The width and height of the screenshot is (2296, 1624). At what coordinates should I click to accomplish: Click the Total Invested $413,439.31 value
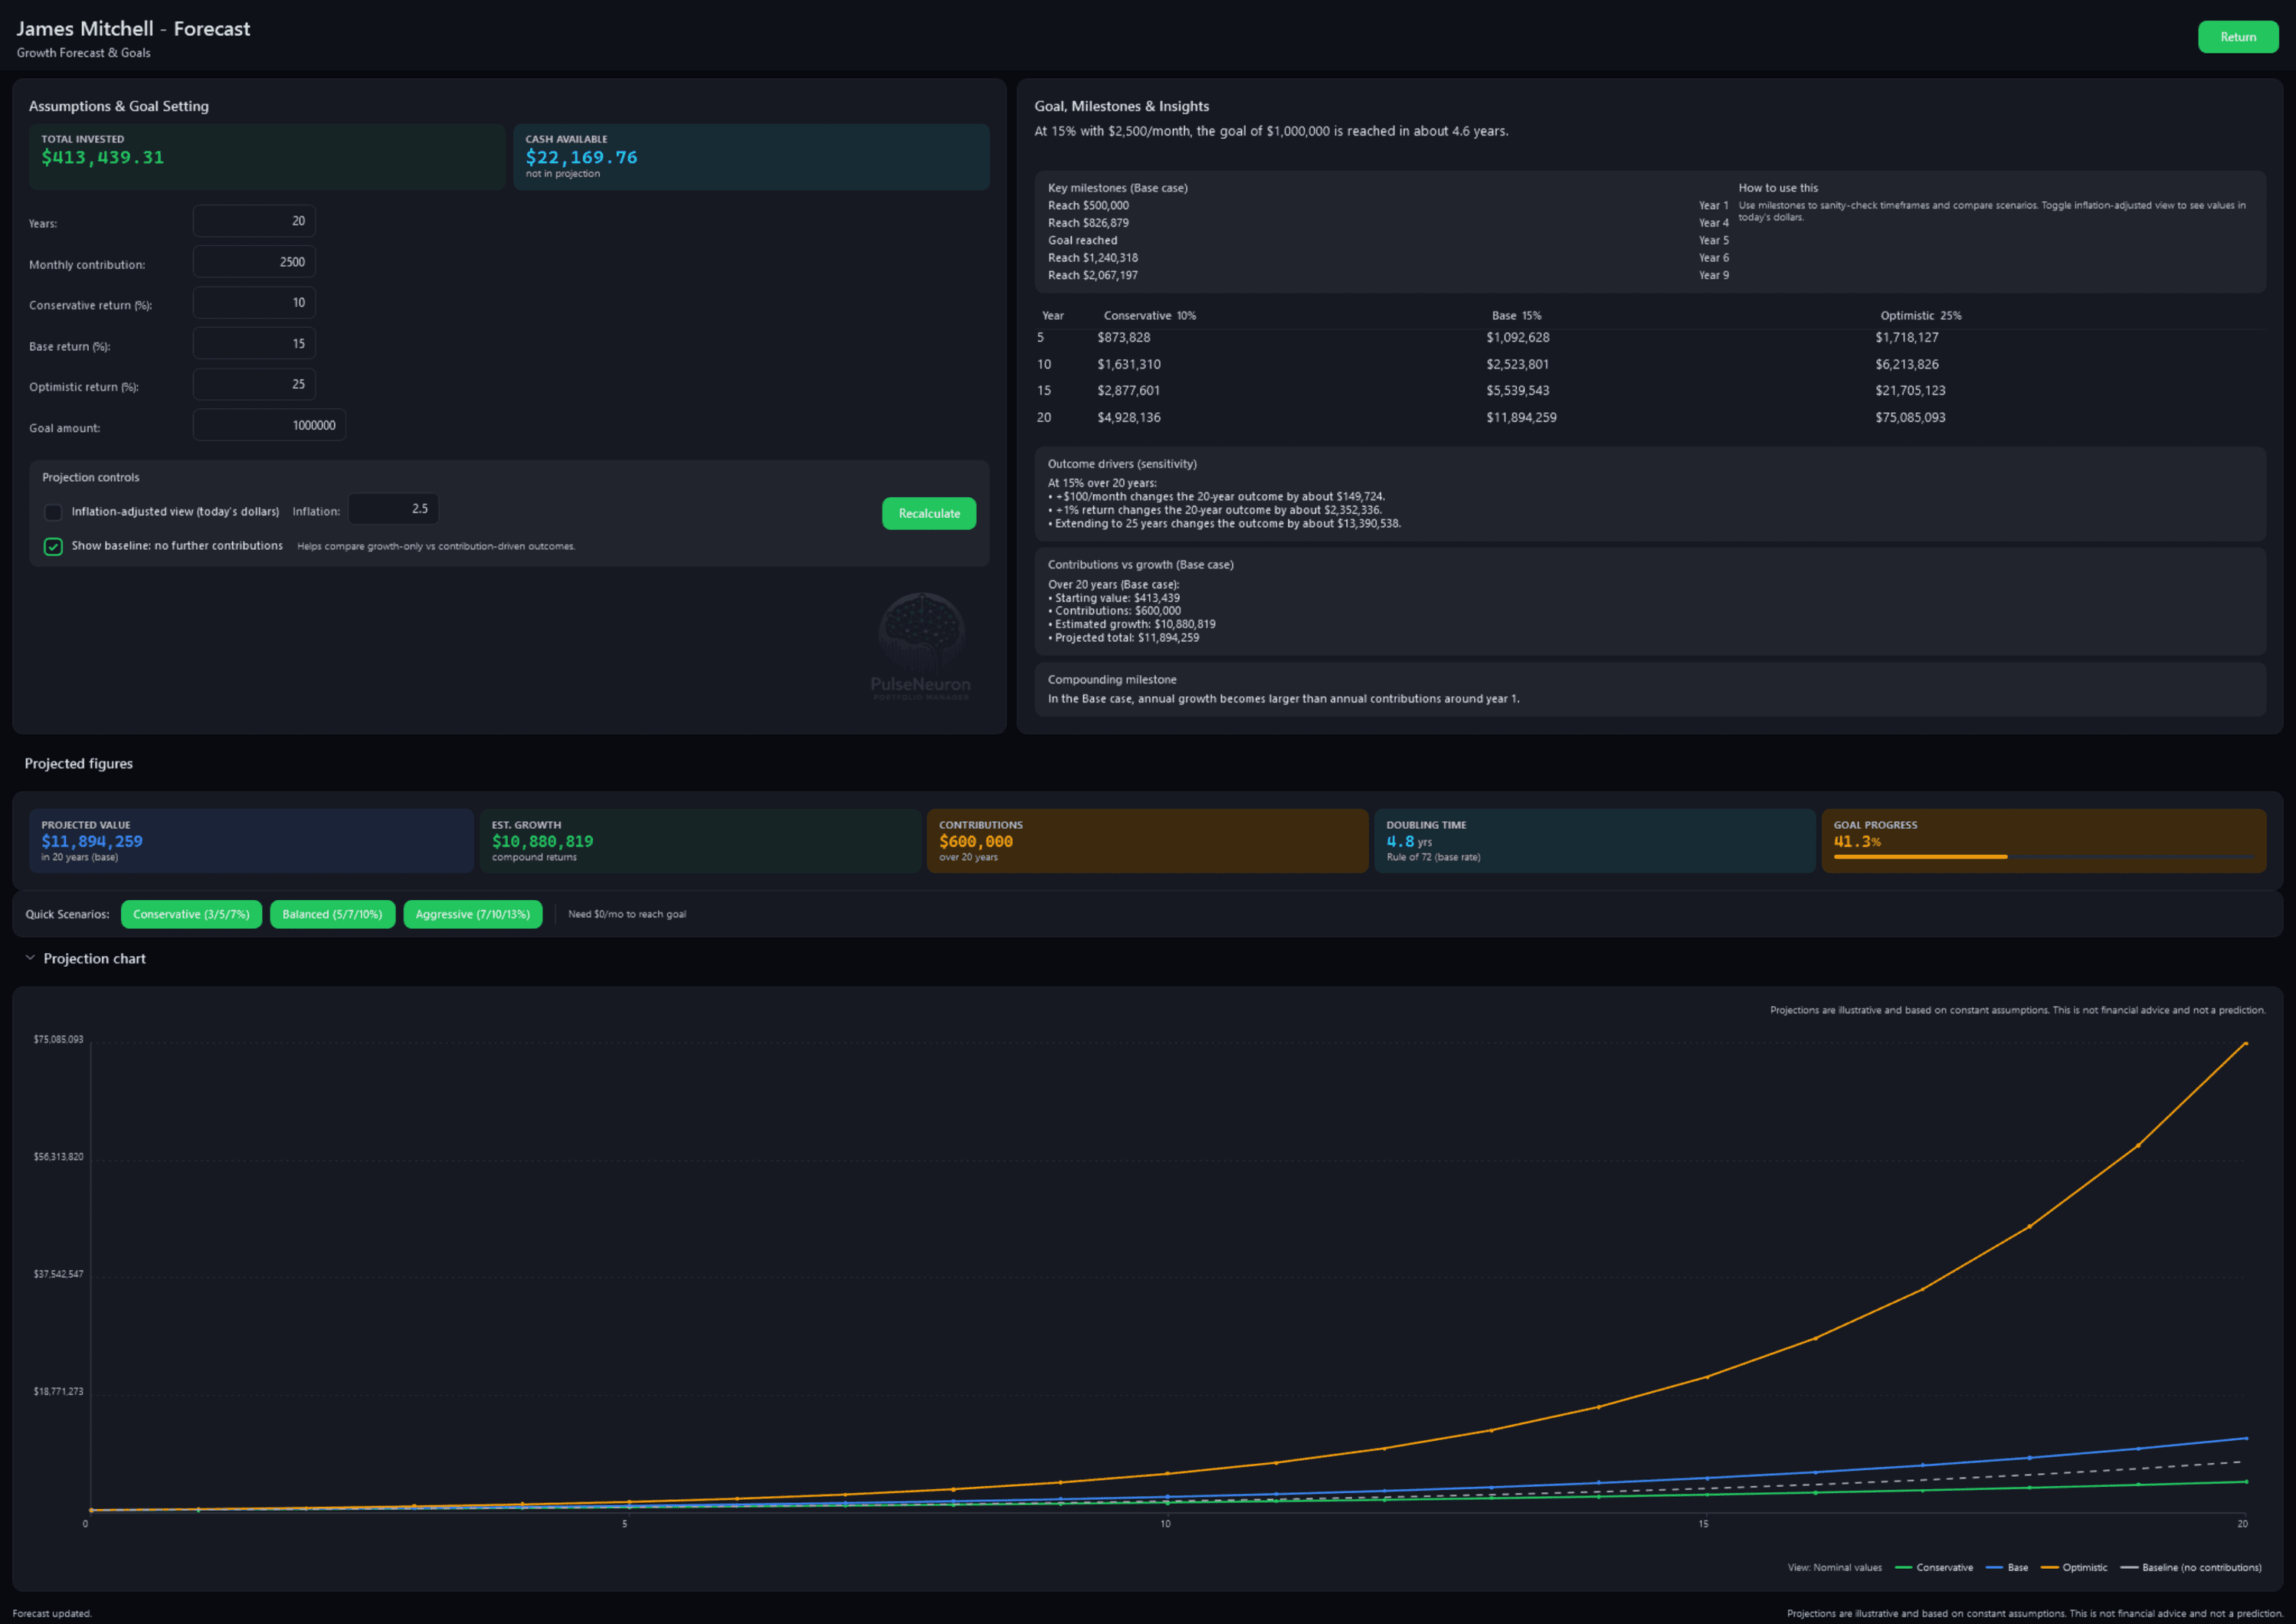click(x=102, y=157)
